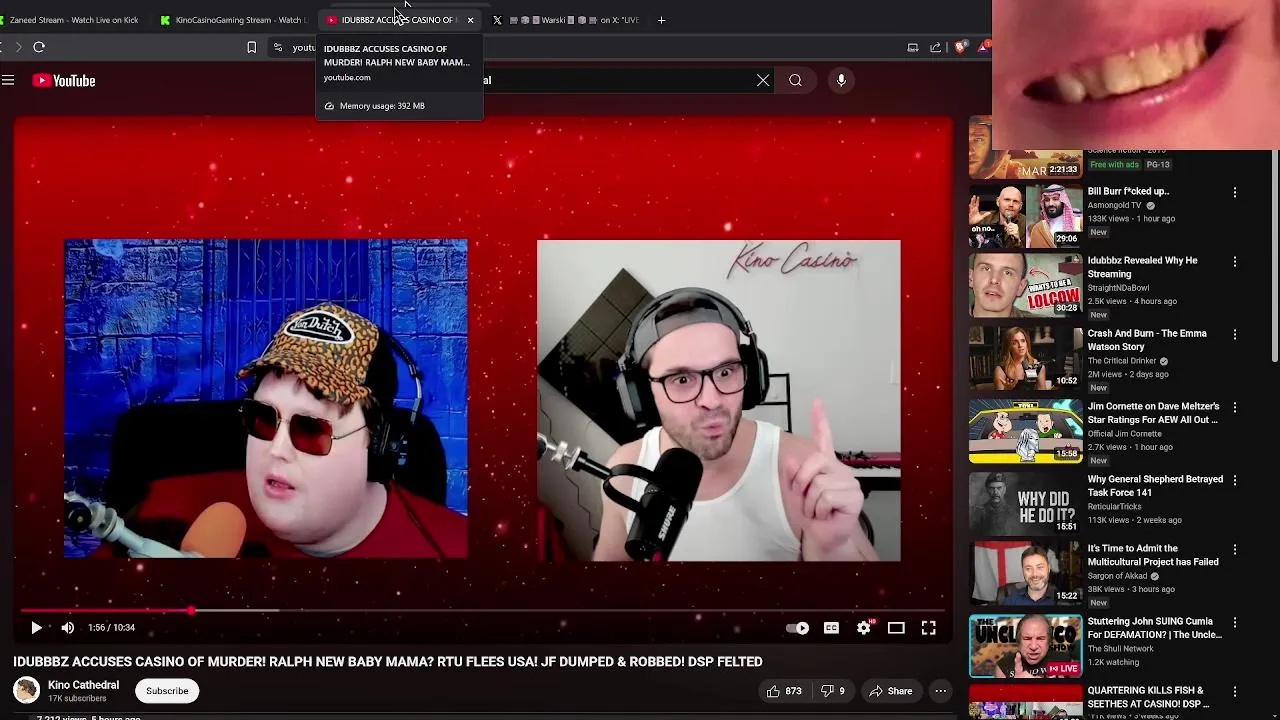Start voice search with the microphone
1280x720 pixels.
click(x=841, y=81)
